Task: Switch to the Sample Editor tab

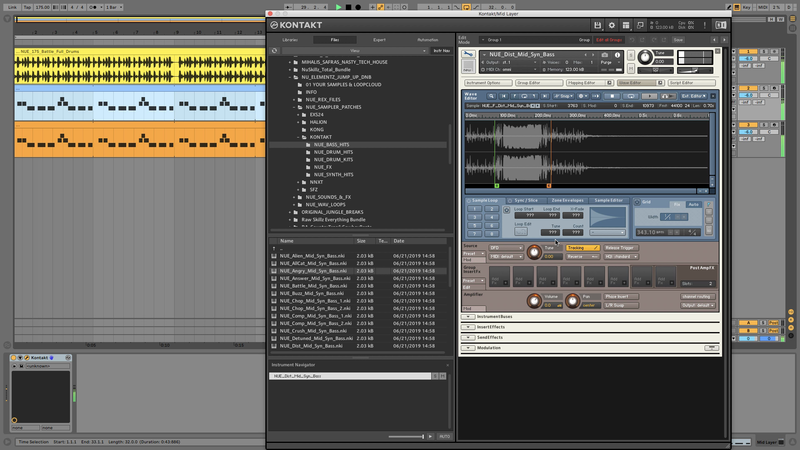Action: pos(609,201)
